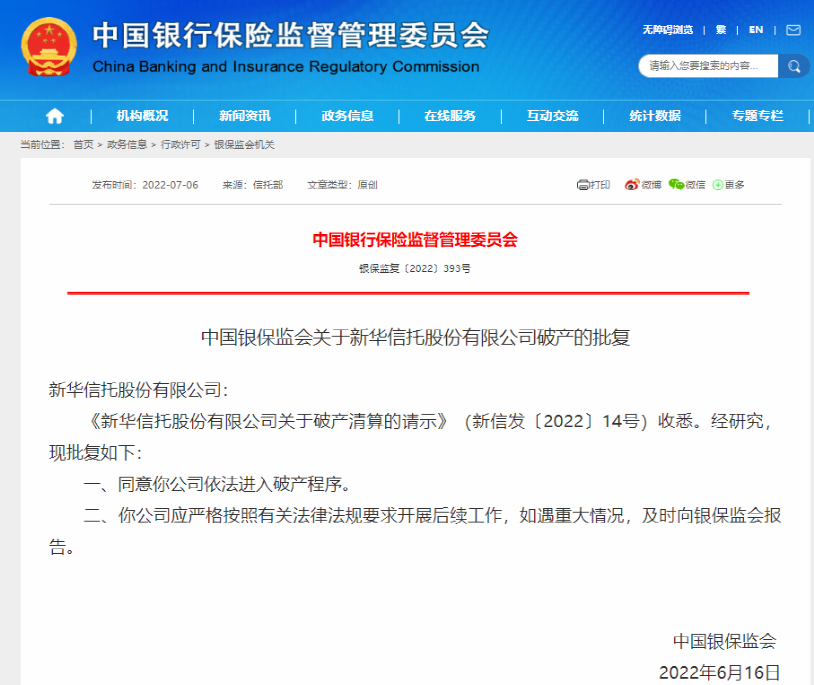Click the red heading 中国银行保险监督管理委员会
This screenshot has height=685, width=814.
tap(415, 240)
